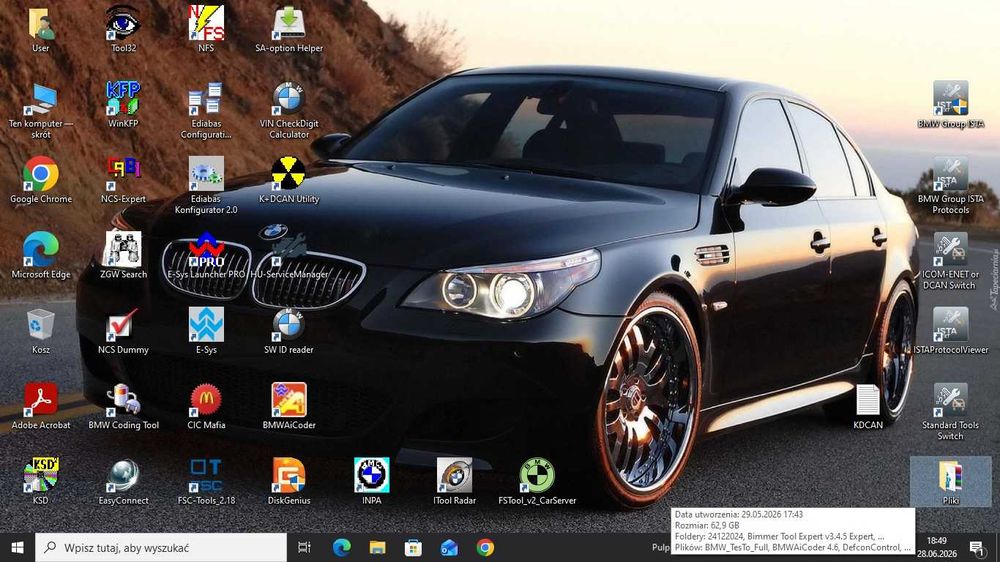Launch ITool Radar
Image resolution: width=1000 pixels, height=562 pixels.
(455, 482)
